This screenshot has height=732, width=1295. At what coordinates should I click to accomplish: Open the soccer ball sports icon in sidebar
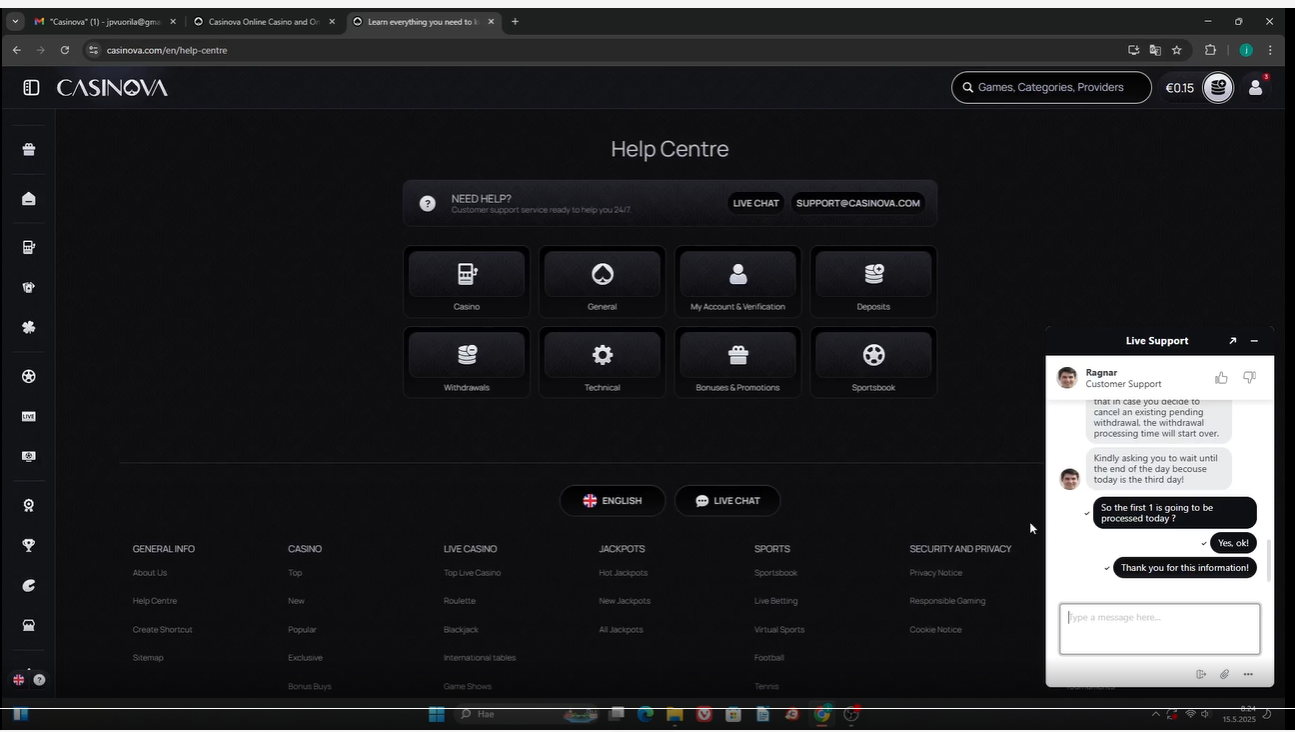pyautogui.click(x=29, y=376)
